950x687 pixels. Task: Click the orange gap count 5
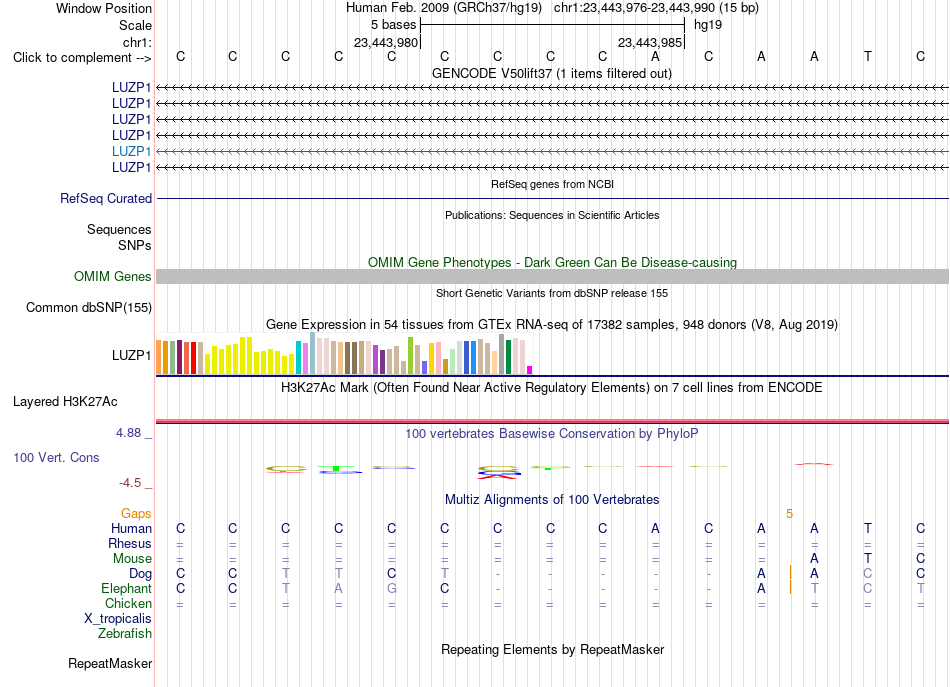pyautogui.click(x=789, y=514)
